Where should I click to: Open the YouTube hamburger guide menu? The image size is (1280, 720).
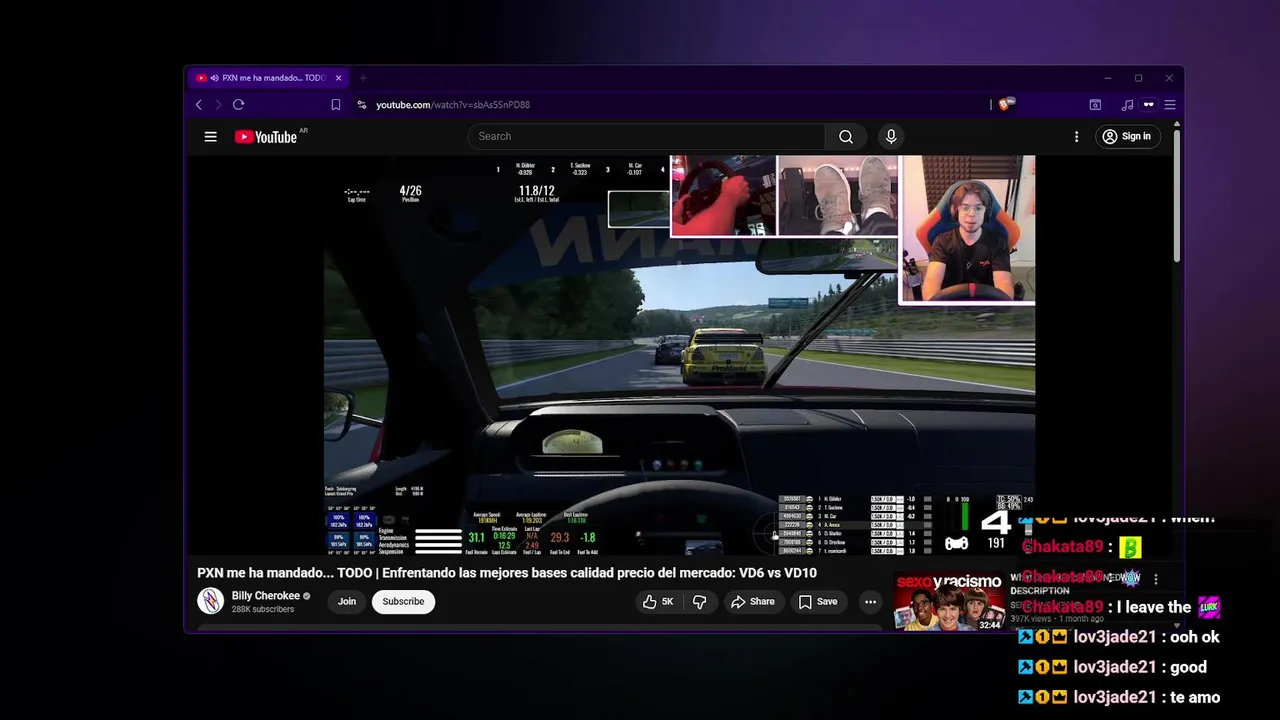(x=210, y=137)
